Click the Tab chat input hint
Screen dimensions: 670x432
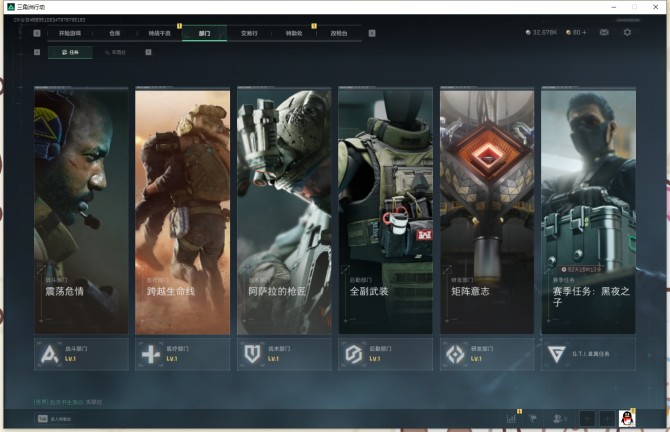click(55, 419)
